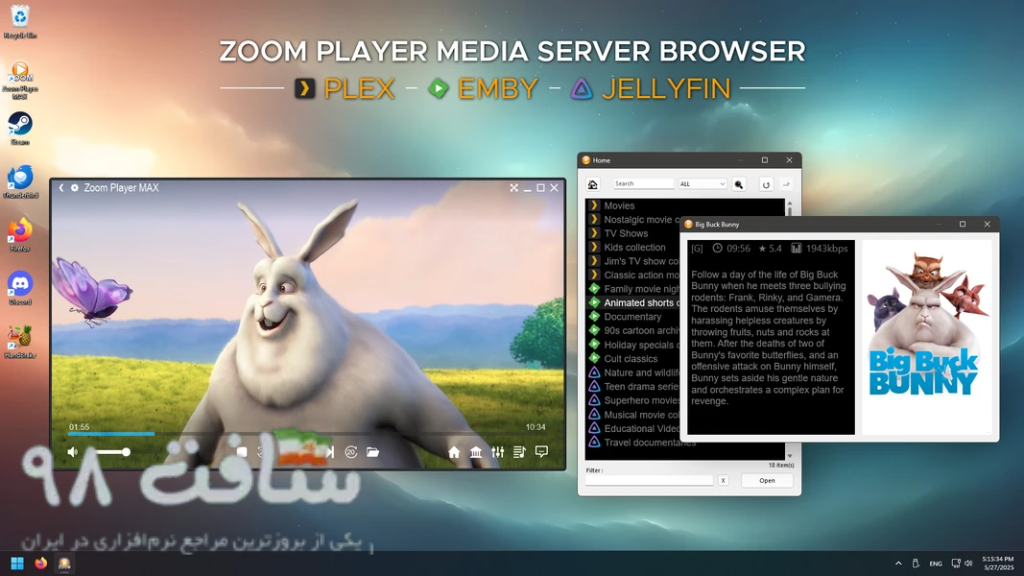
Task: Select the Holiday specials entry
Action: coord(633,345)
